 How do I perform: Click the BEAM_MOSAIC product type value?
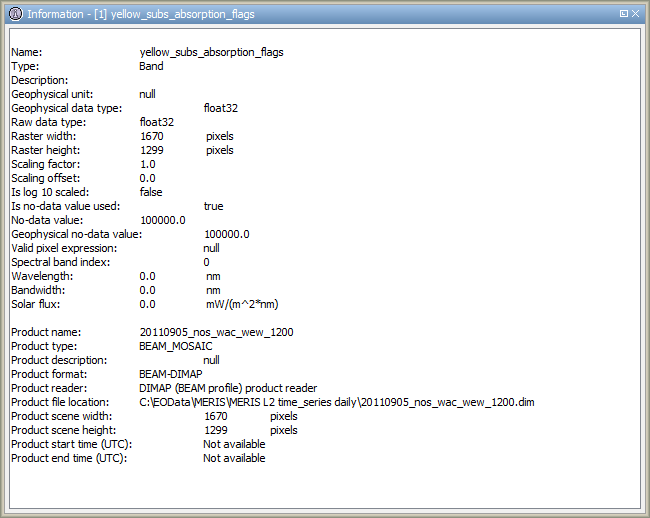click(175, 346)
